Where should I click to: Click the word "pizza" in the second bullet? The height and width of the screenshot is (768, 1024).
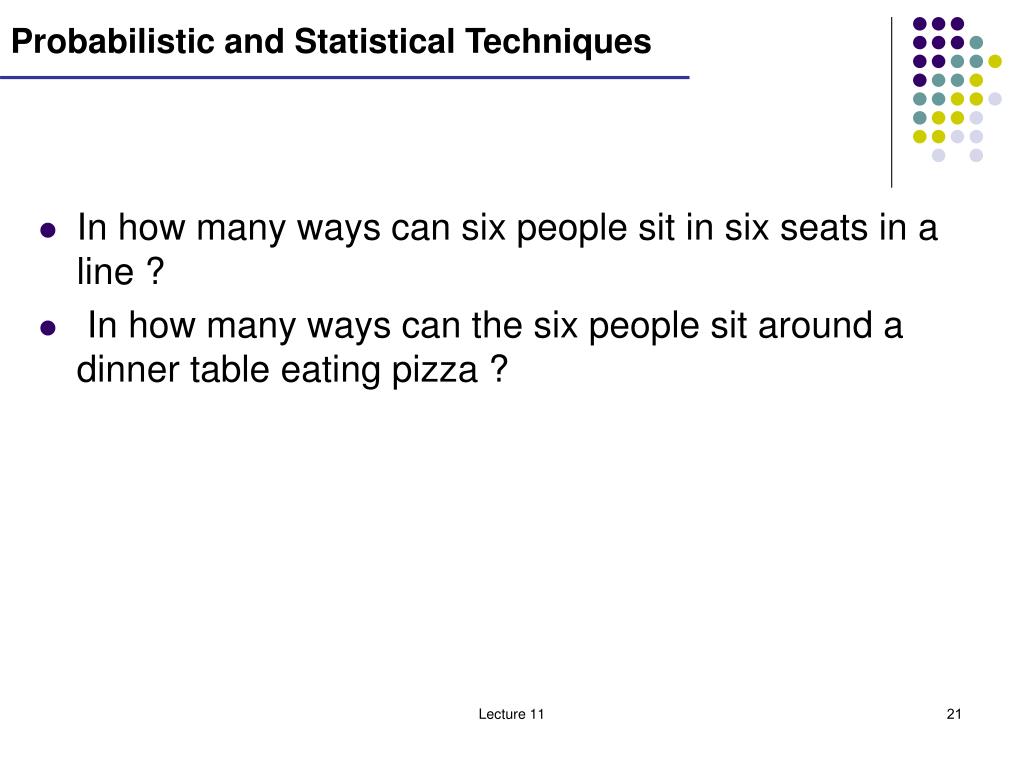click(x=434, y=370)
